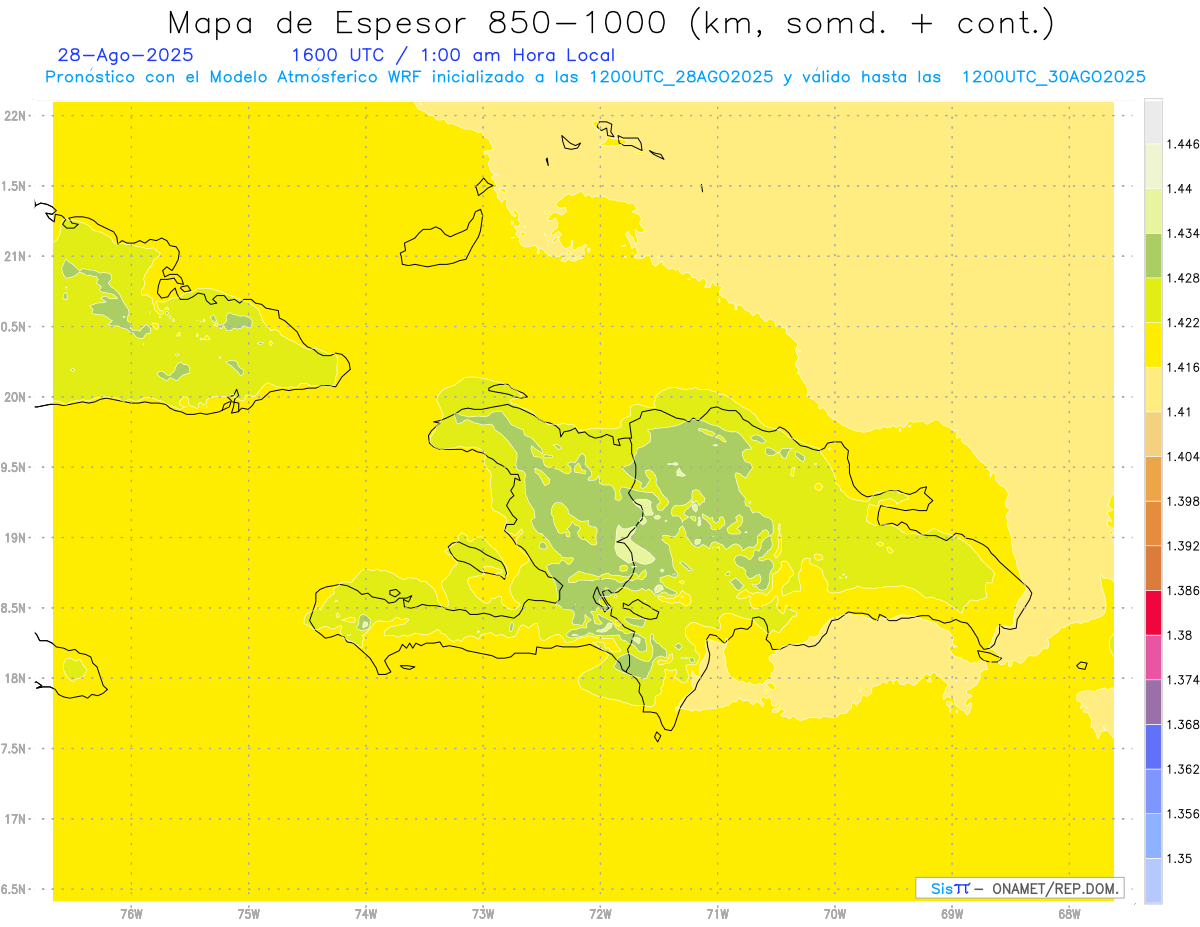This screenshot has width=1200, height=927.
Task: Click the legend value '1.398'
Action: (x=1185, y=501)
